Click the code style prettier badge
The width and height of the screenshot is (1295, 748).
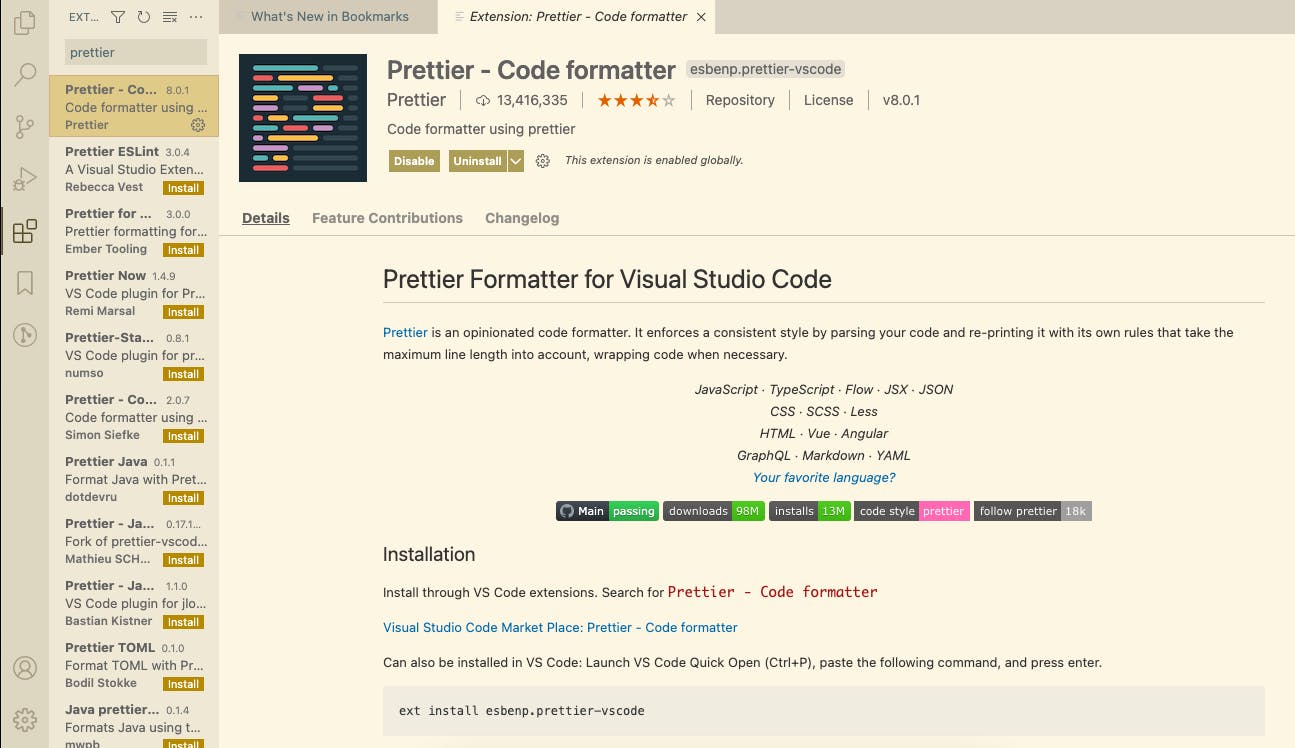tap(912, 511)
